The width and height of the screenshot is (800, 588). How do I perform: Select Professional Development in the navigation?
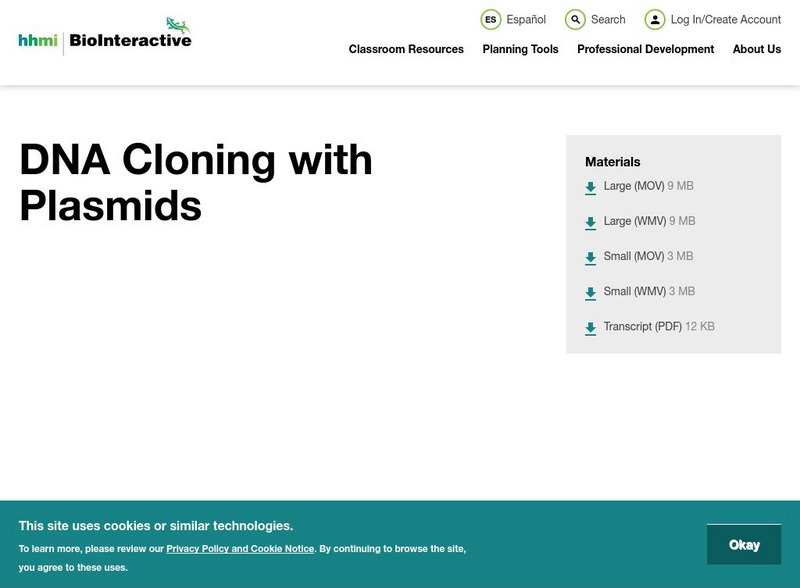(646, 49)
